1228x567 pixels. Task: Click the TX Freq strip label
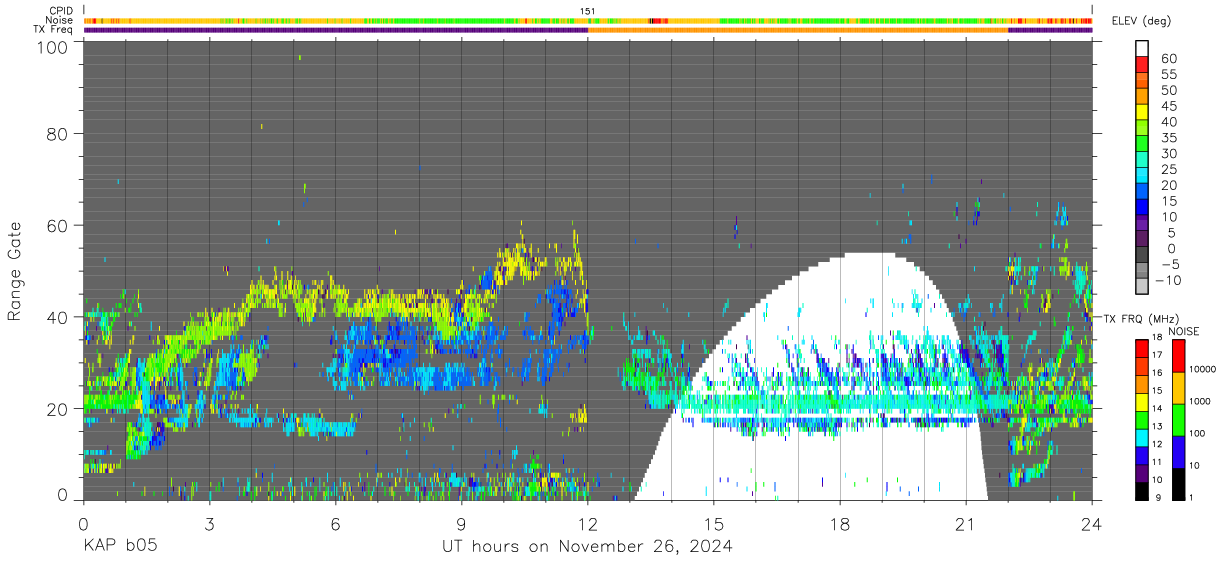pos(54,29)
